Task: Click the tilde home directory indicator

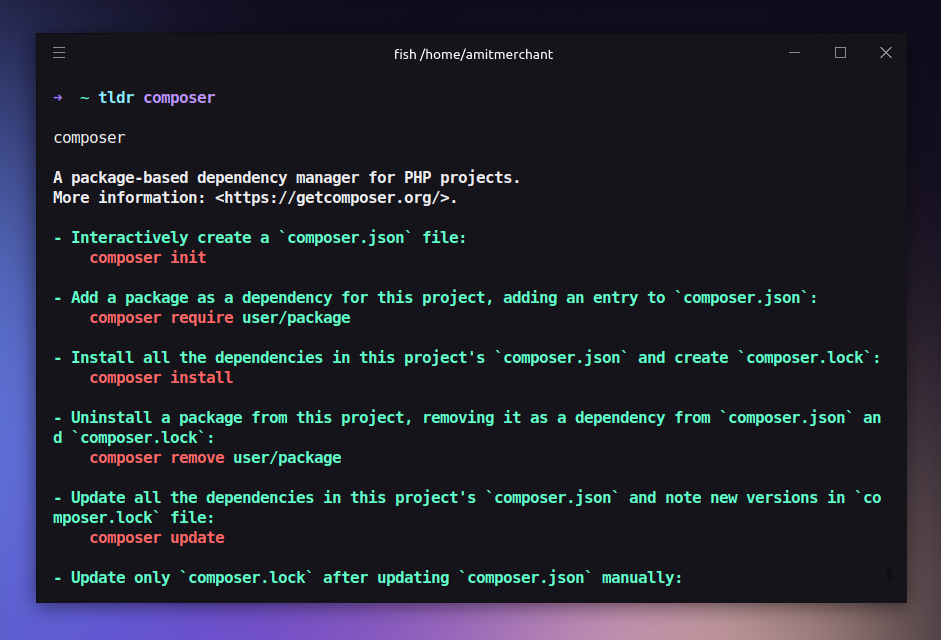Action: [x=85, y=97]
